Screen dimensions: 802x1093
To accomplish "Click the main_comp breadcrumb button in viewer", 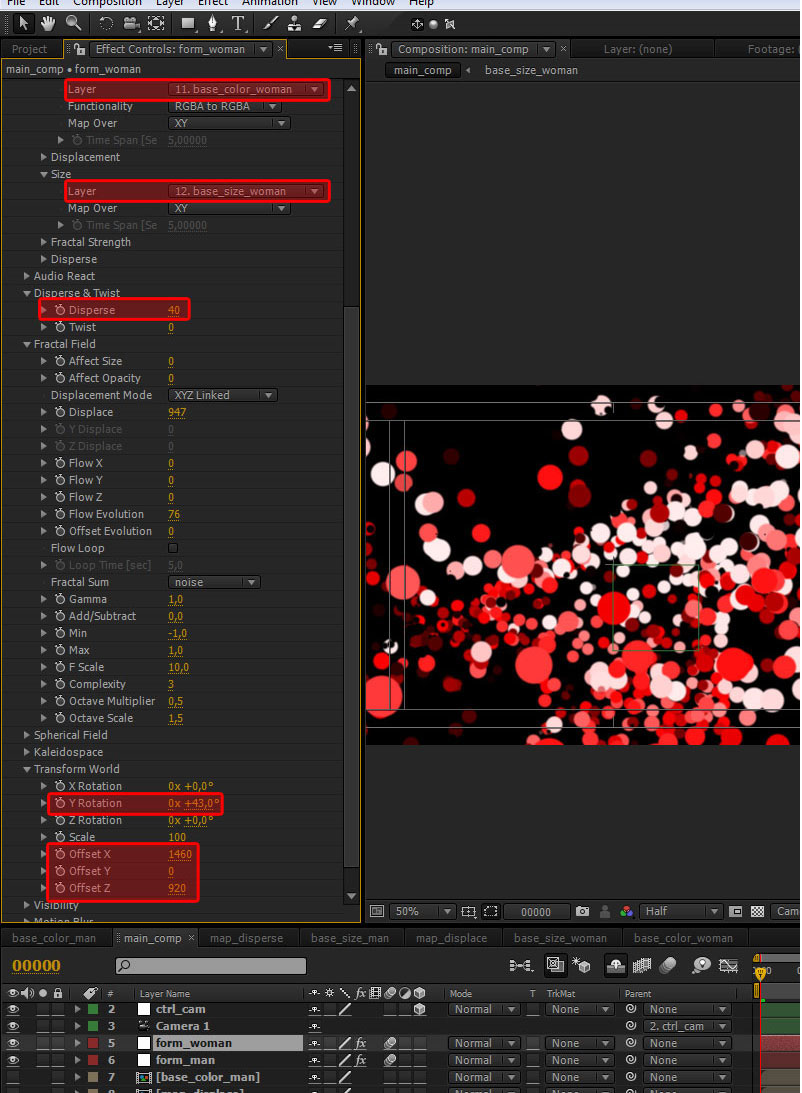I will coord(423,70).
